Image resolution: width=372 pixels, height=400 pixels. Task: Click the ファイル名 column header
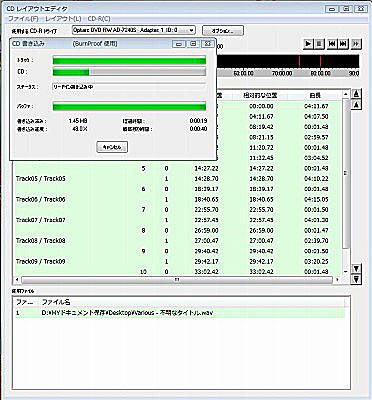(192, 302)
